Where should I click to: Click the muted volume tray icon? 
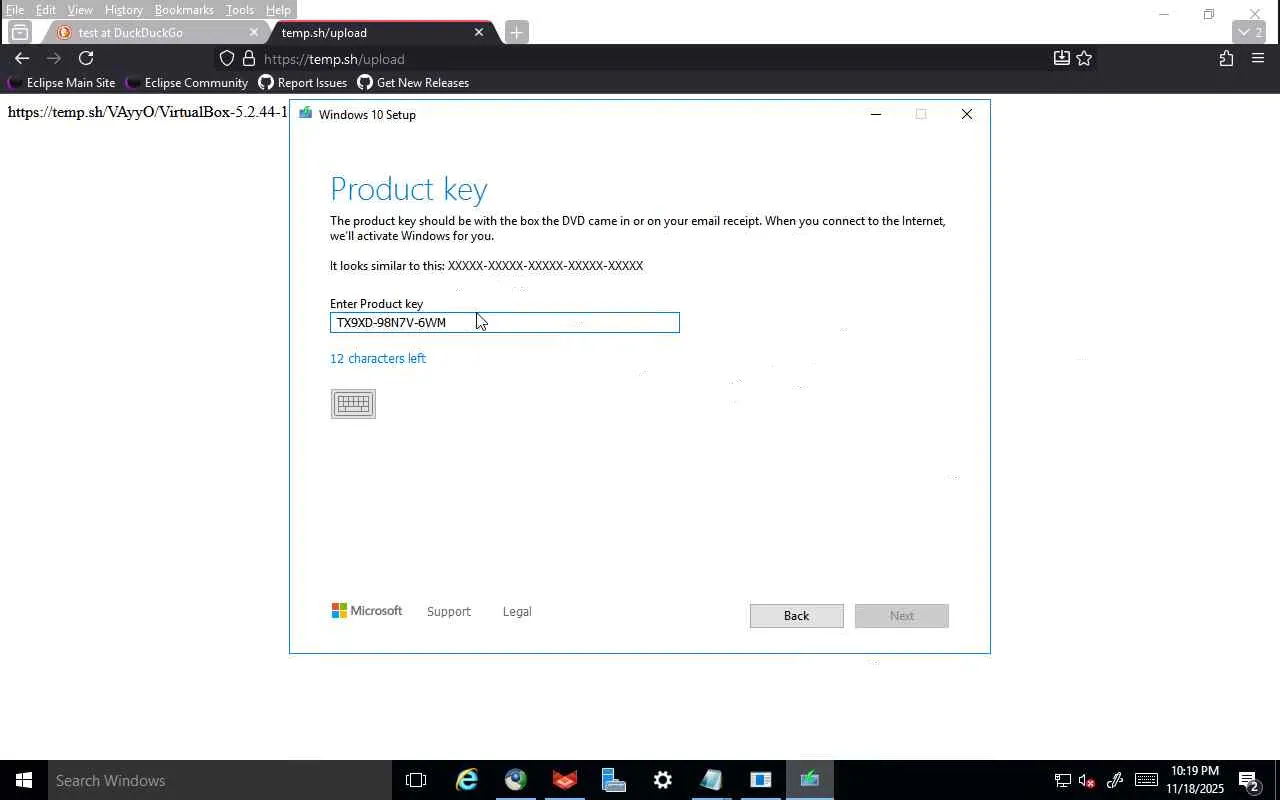pos(1087,781)
